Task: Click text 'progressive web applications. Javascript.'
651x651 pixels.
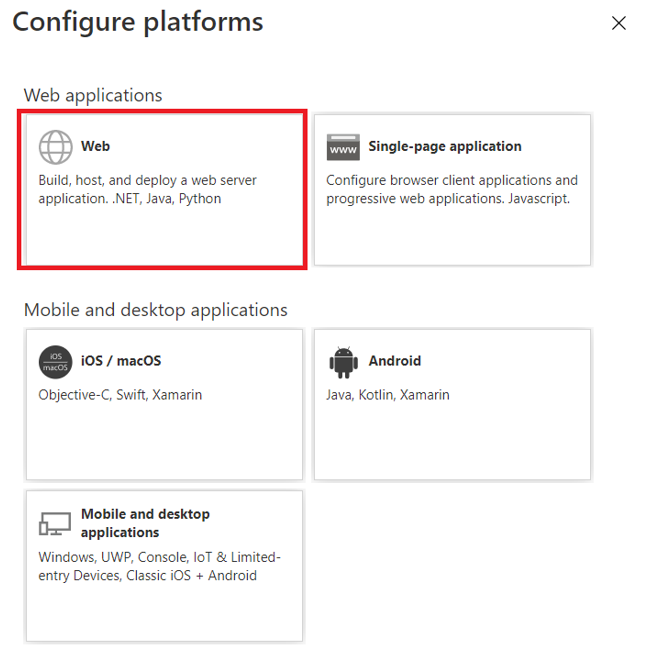Action: pos(448,199)
